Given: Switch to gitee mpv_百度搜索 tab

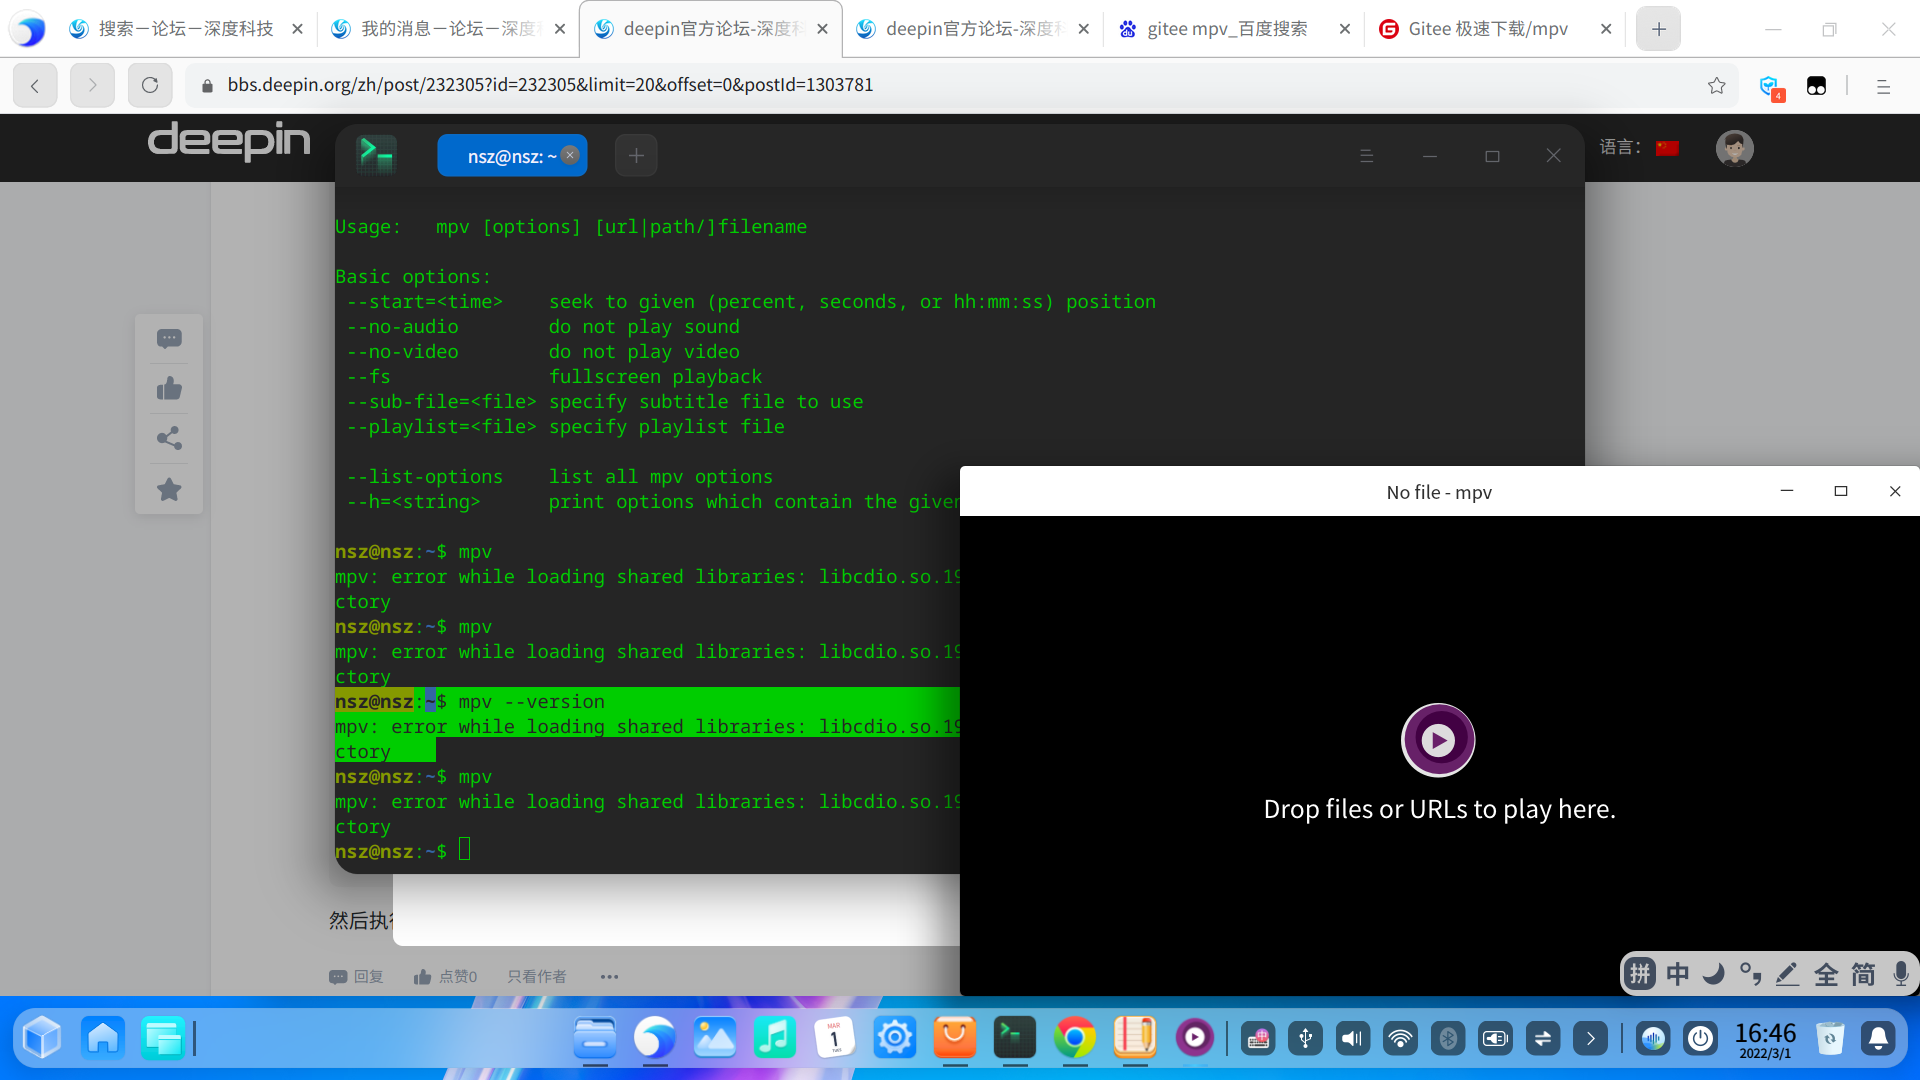Looking at the screenshot, I should [x=1226, y=29].
